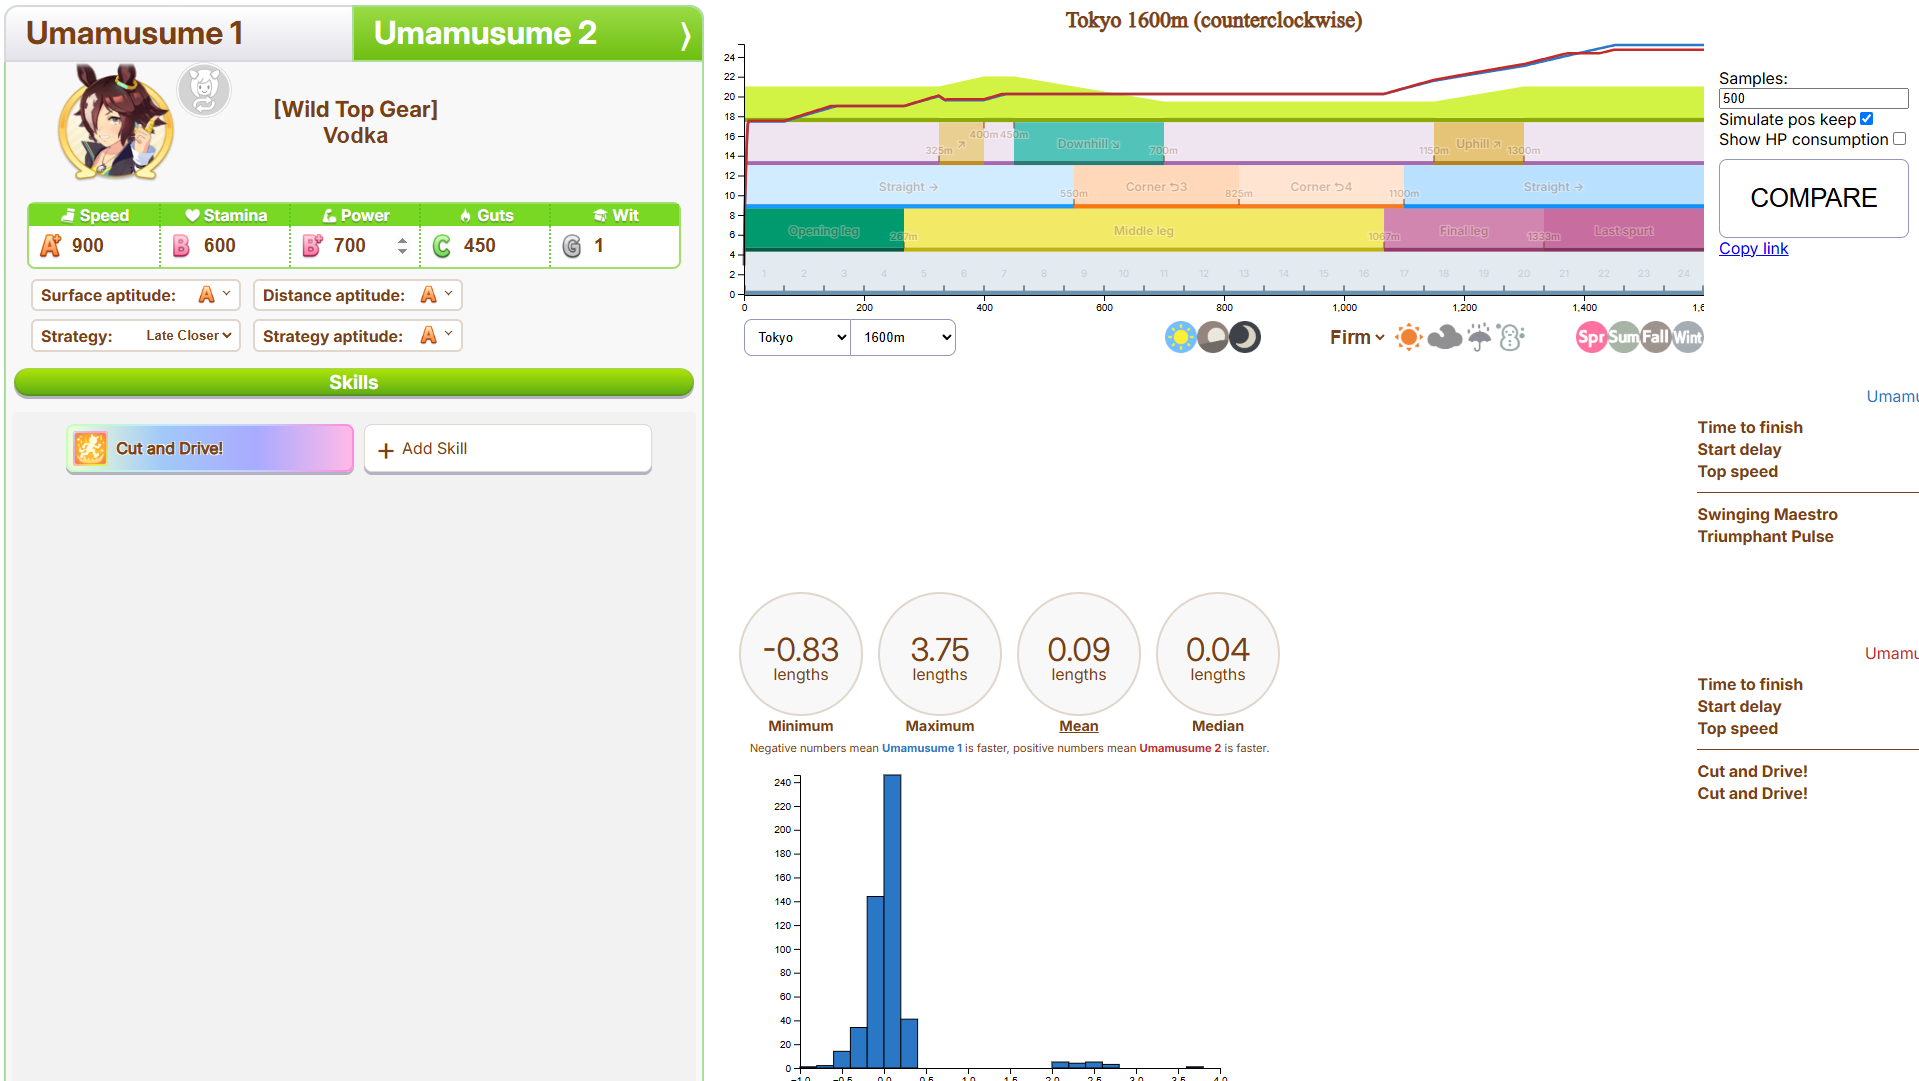
Task: Select the Fall season icon
Action: point(1655,337)
